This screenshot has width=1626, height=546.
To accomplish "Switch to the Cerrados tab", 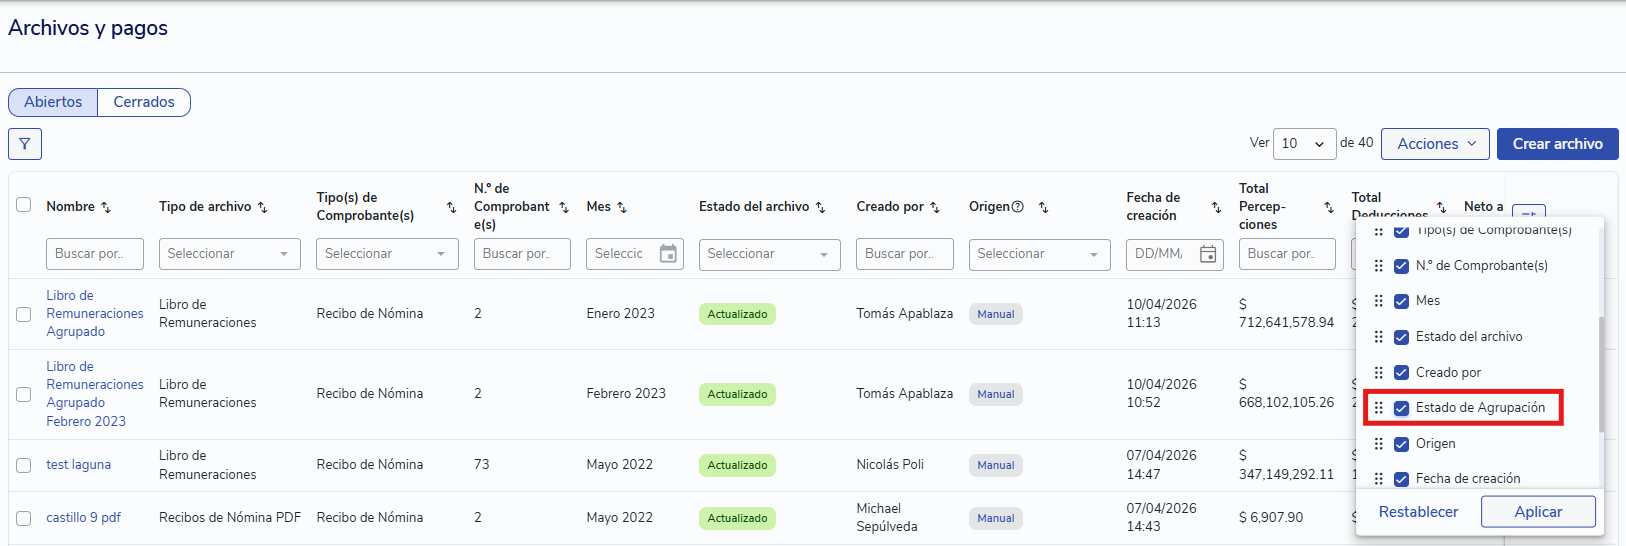I will (x=144, y=102).
